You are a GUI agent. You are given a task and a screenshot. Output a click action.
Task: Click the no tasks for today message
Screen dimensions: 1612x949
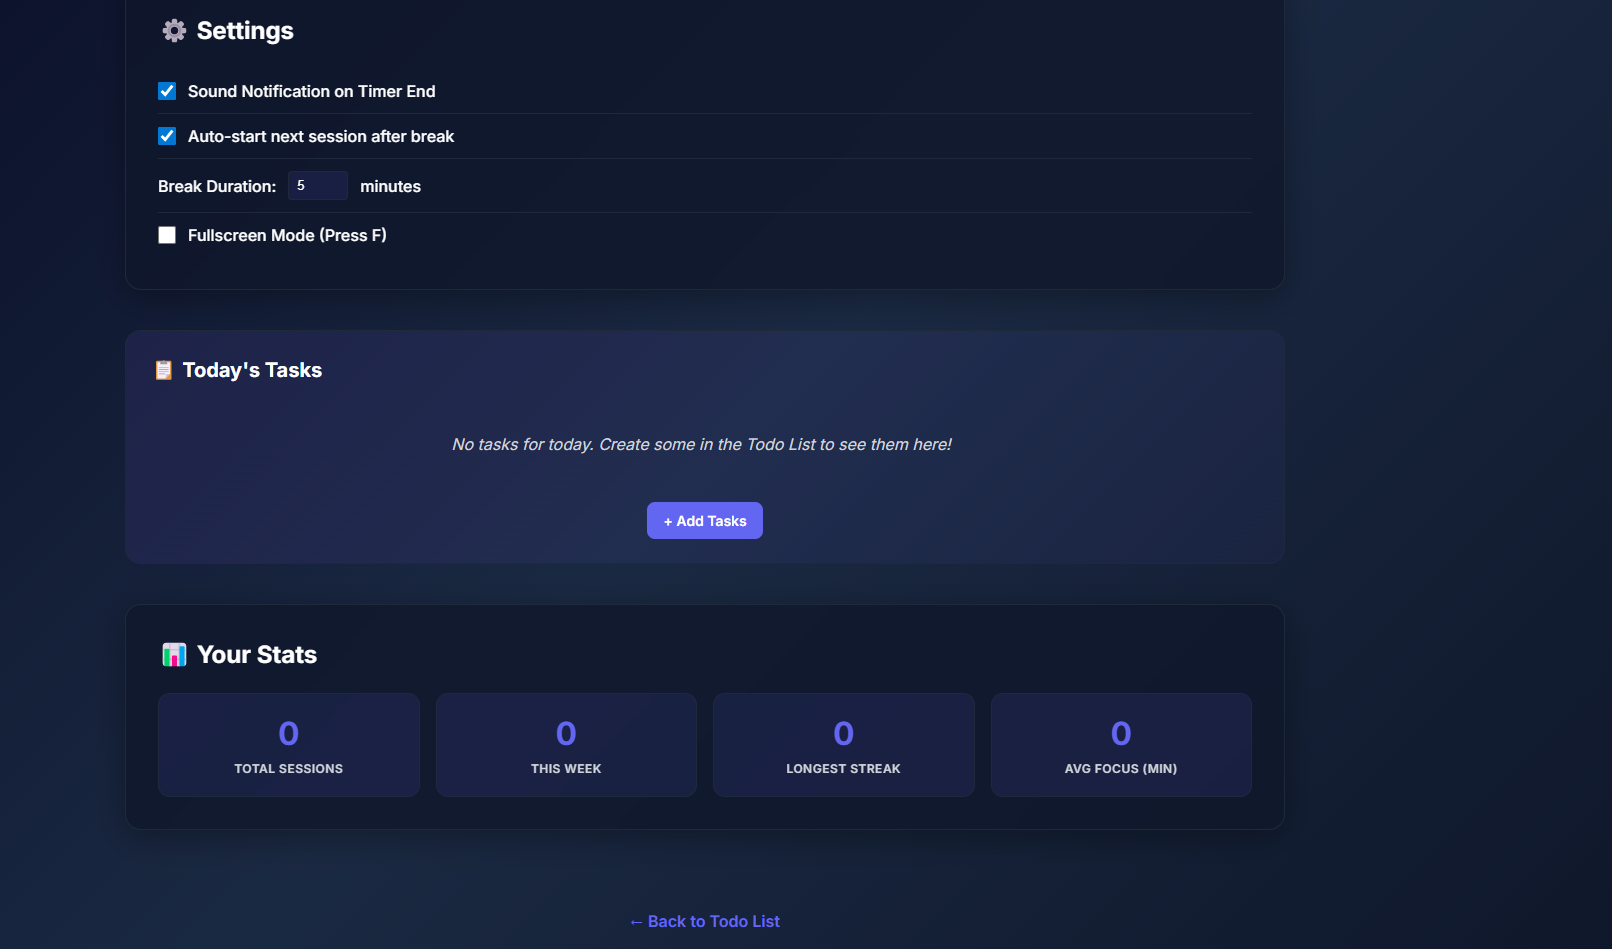click(x=702, y=444)
